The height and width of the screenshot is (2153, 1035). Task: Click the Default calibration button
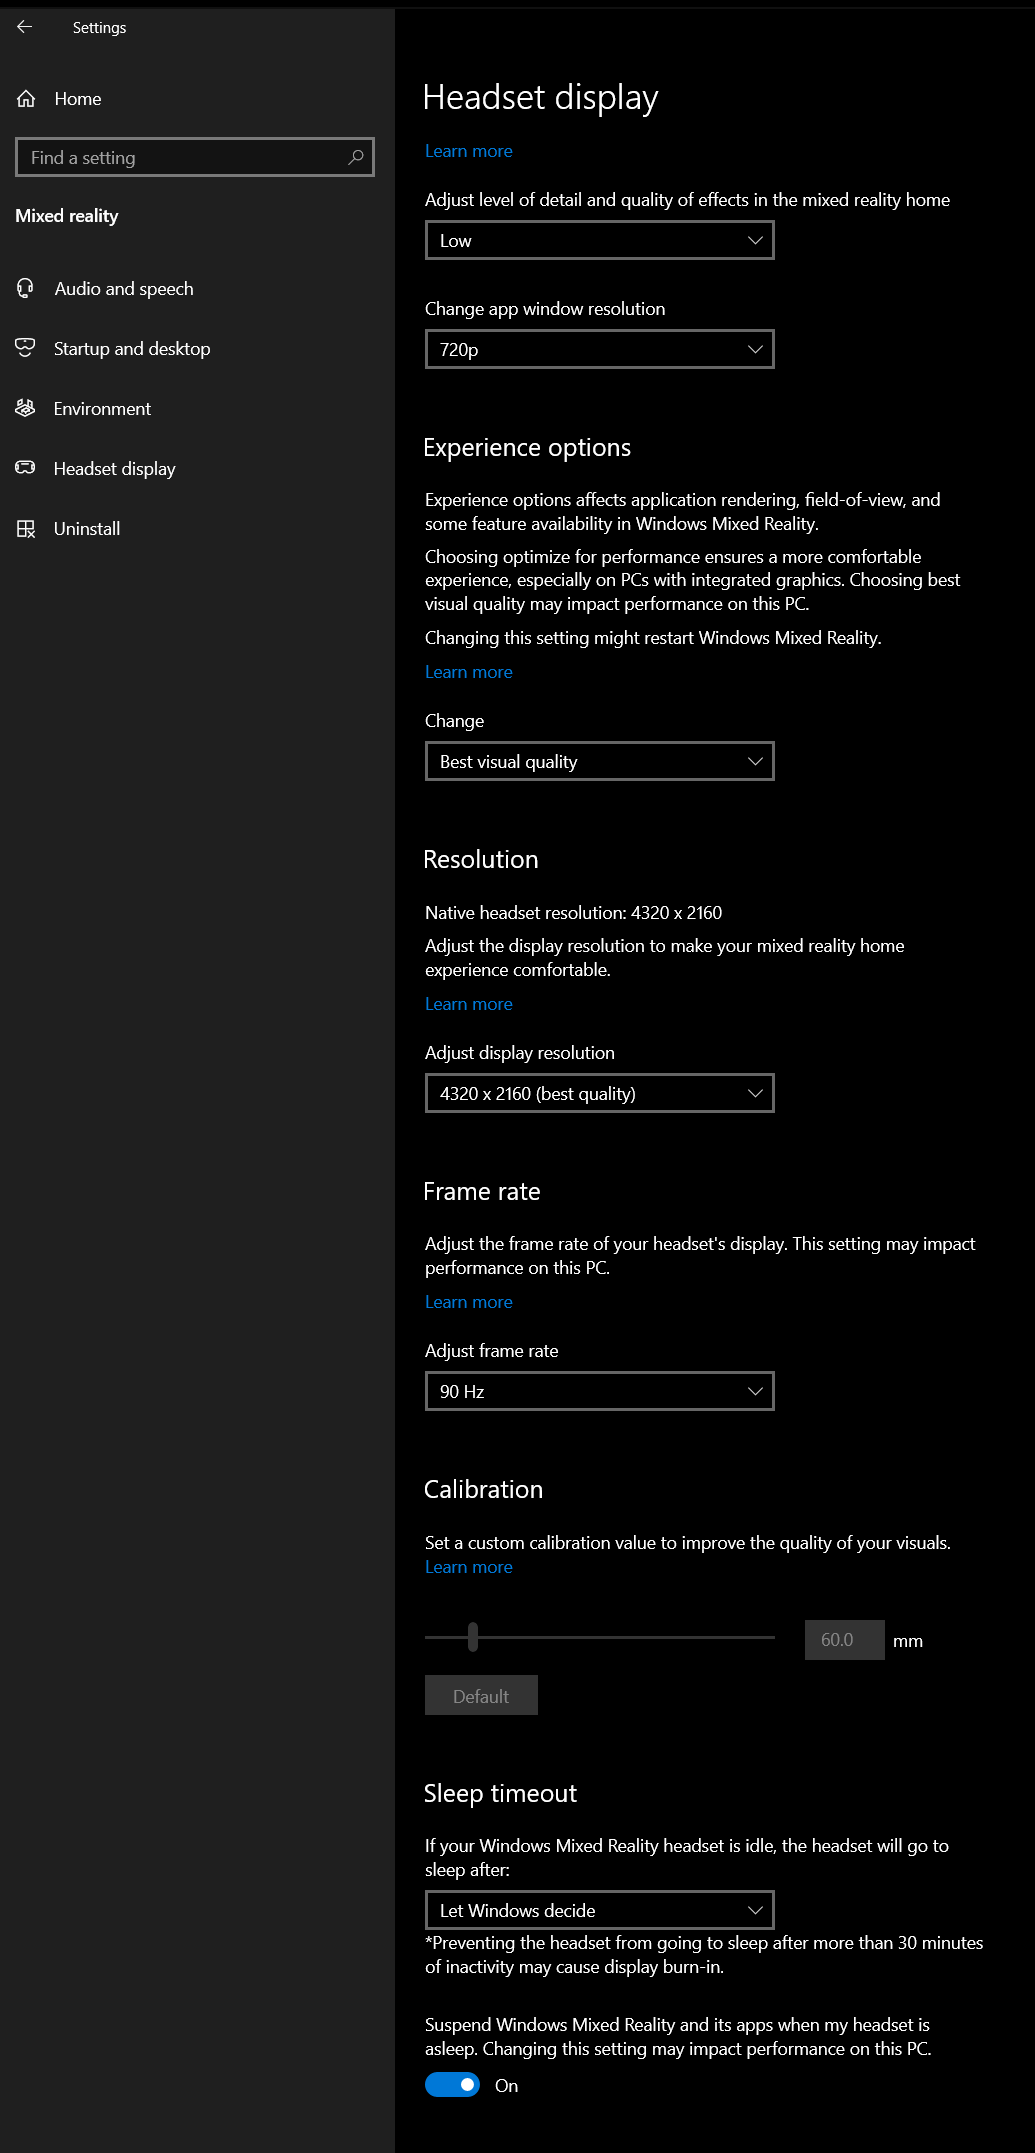point(481,1695)
